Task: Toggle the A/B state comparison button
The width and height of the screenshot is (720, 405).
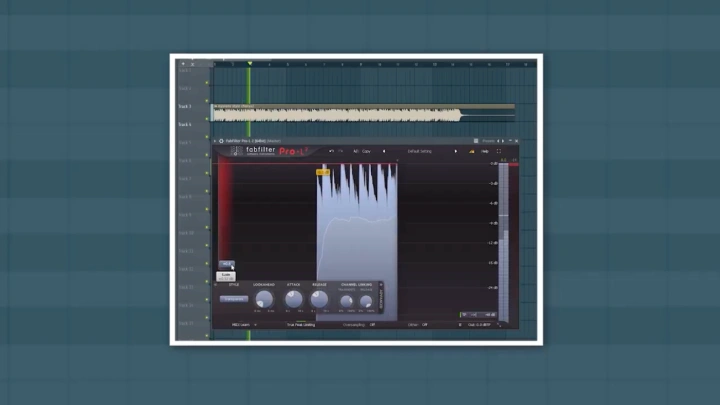Action: coord(355,151)
